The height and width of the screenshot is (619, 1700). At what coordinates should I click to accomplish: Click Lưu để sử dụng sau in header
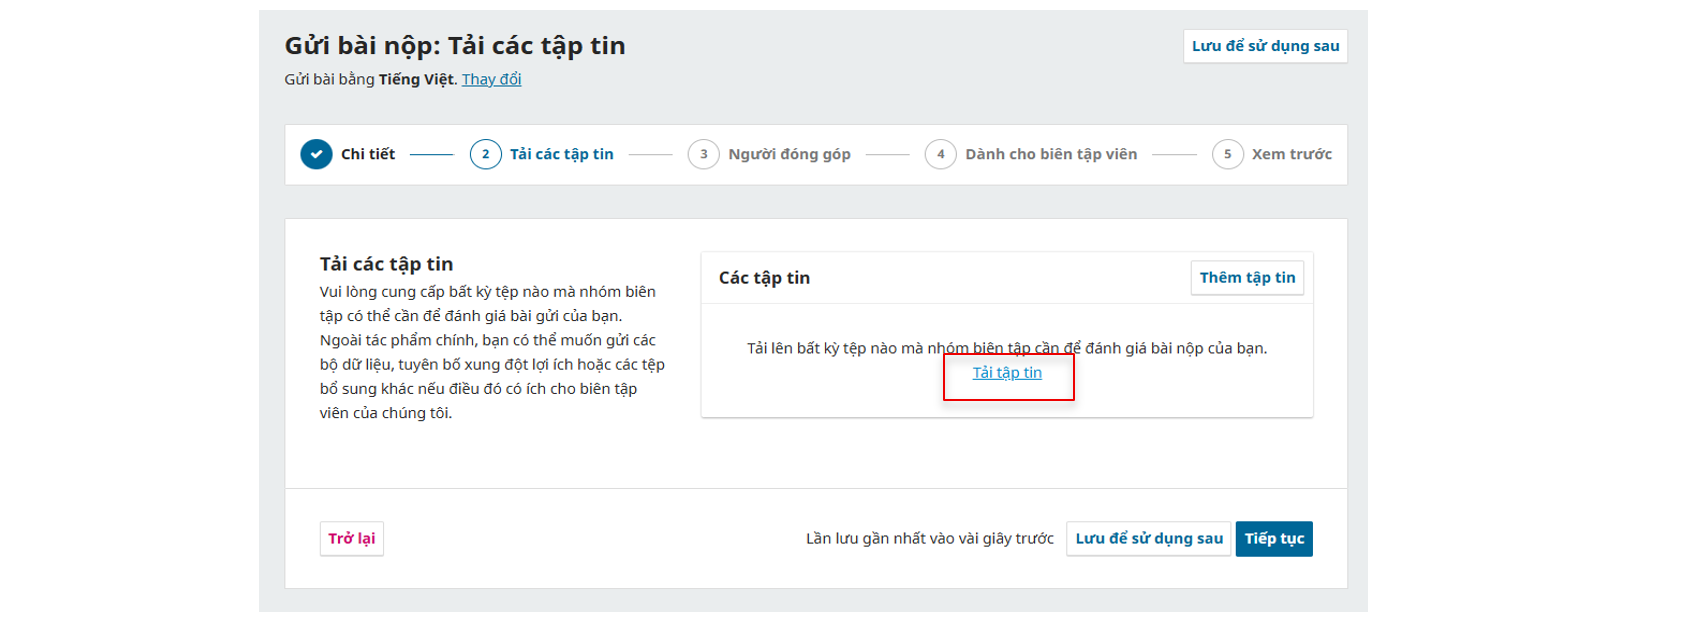pyautogui.click(x=1265, y=46)
